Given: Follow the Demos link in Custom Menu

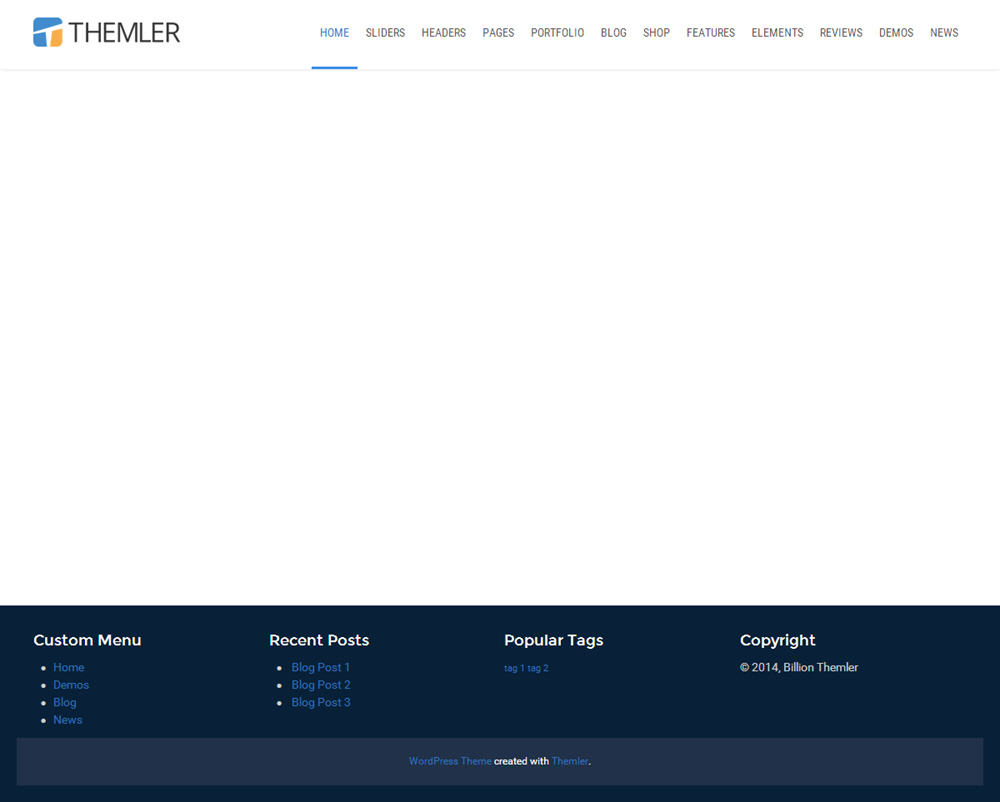Looking at the screenshot, I should point(71,685).
